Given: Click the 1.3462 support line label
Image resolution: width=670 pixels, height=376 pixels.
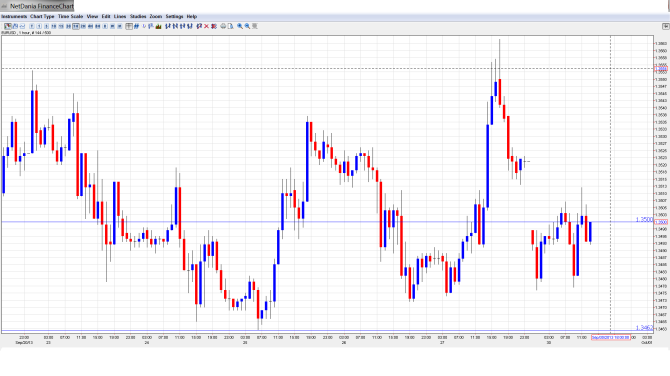Looking at the screenshot, I should pyautogui.click(x=644, y=328).
